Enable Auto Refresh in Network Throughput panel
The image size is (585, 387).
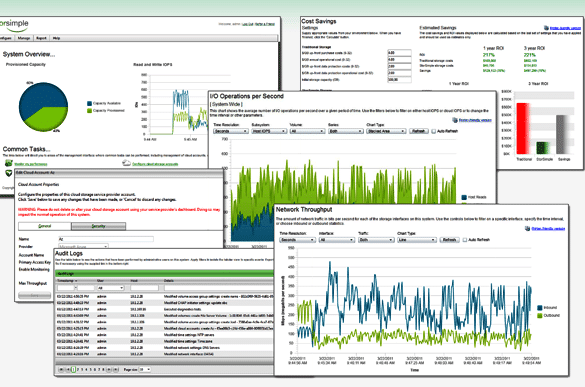tap(465, 240)
